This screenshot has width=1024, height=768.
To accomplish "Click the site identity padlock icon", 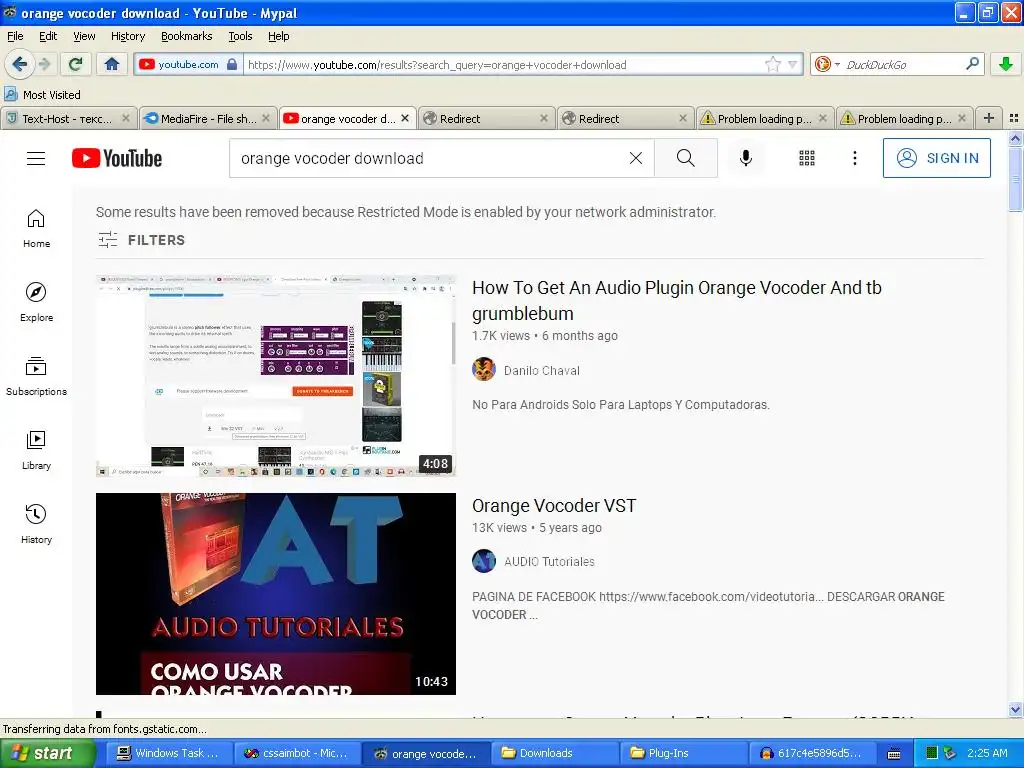I will tap(232, 64).
